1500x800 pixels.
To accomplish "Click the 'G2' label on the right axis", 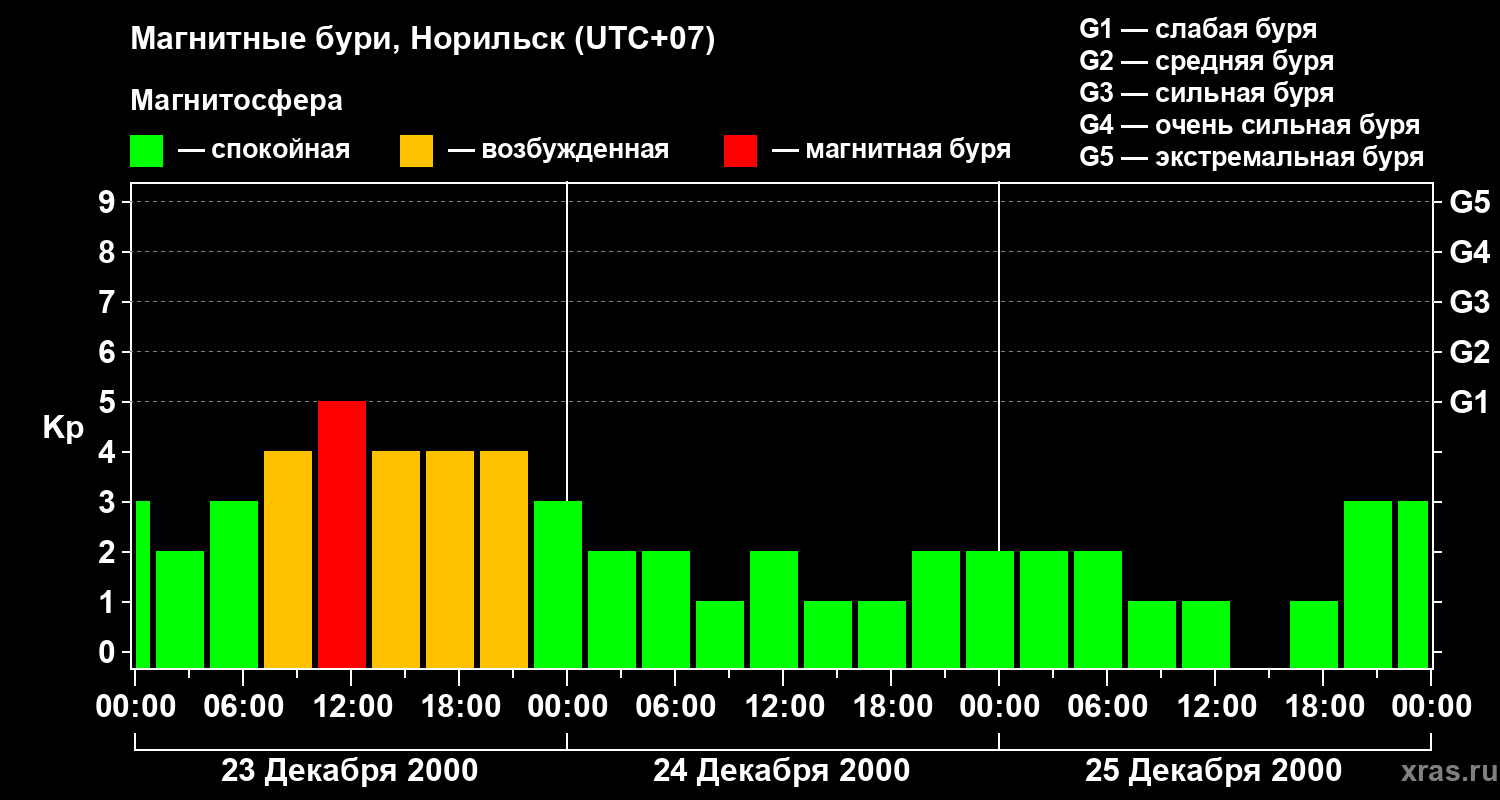I will 1469,352.
